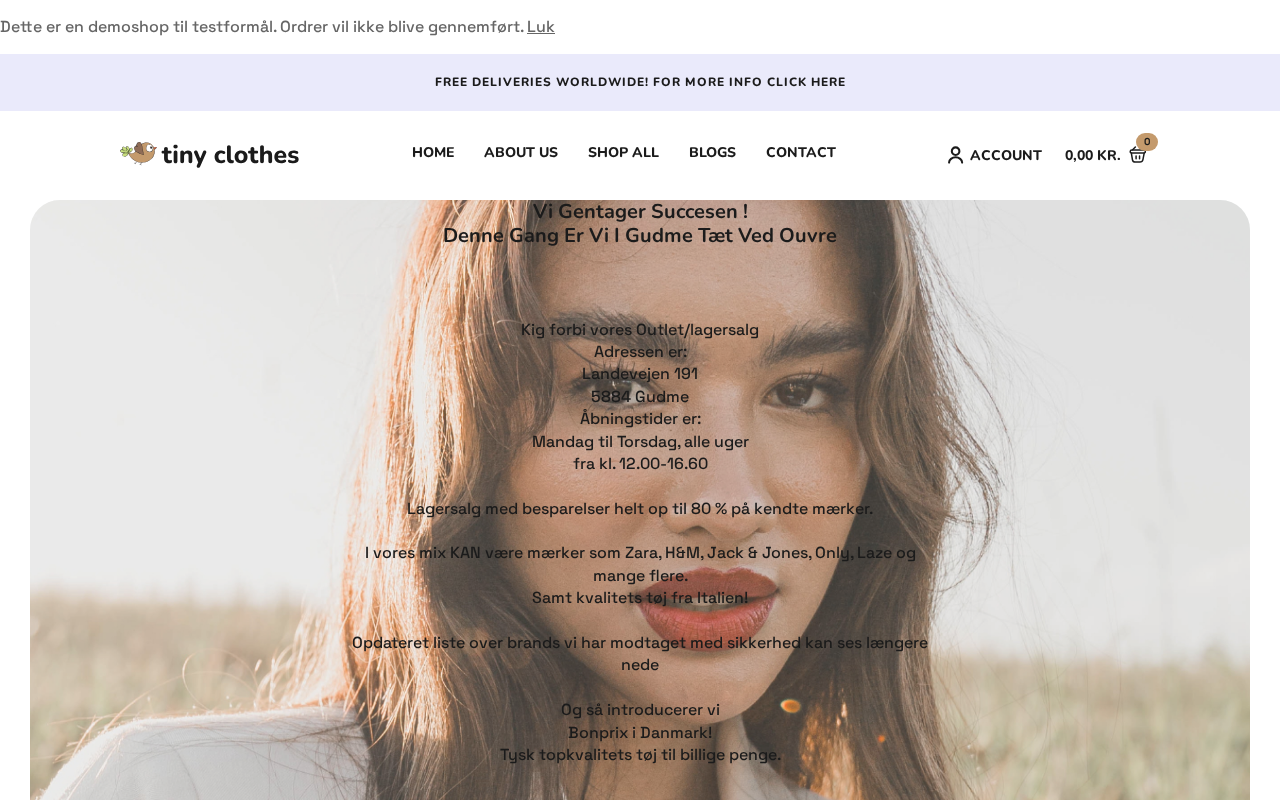Click the cart item count badge

(1147, 142)
